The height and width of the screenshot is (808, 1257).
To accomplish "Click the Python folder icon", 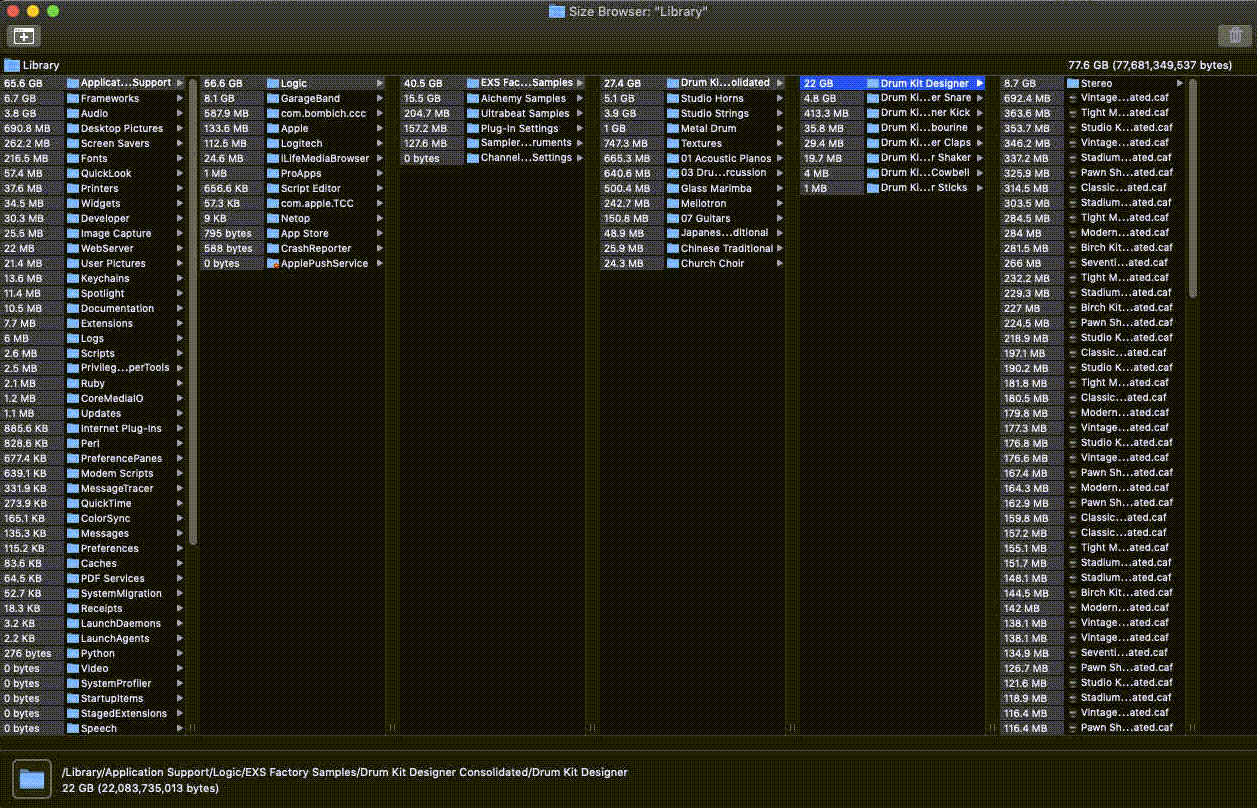I will point(73,653).
